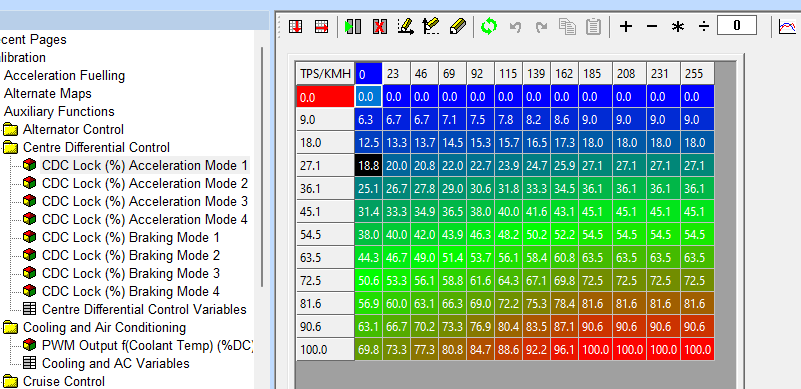
Task: Click the Cooling and Air Conditioning folder icon
Action: click(10, 328)
